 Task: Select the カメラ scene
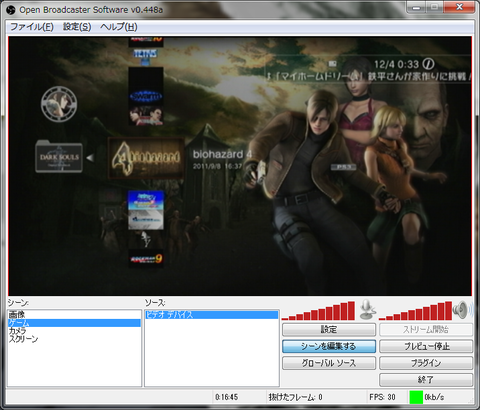coord(74,331)
